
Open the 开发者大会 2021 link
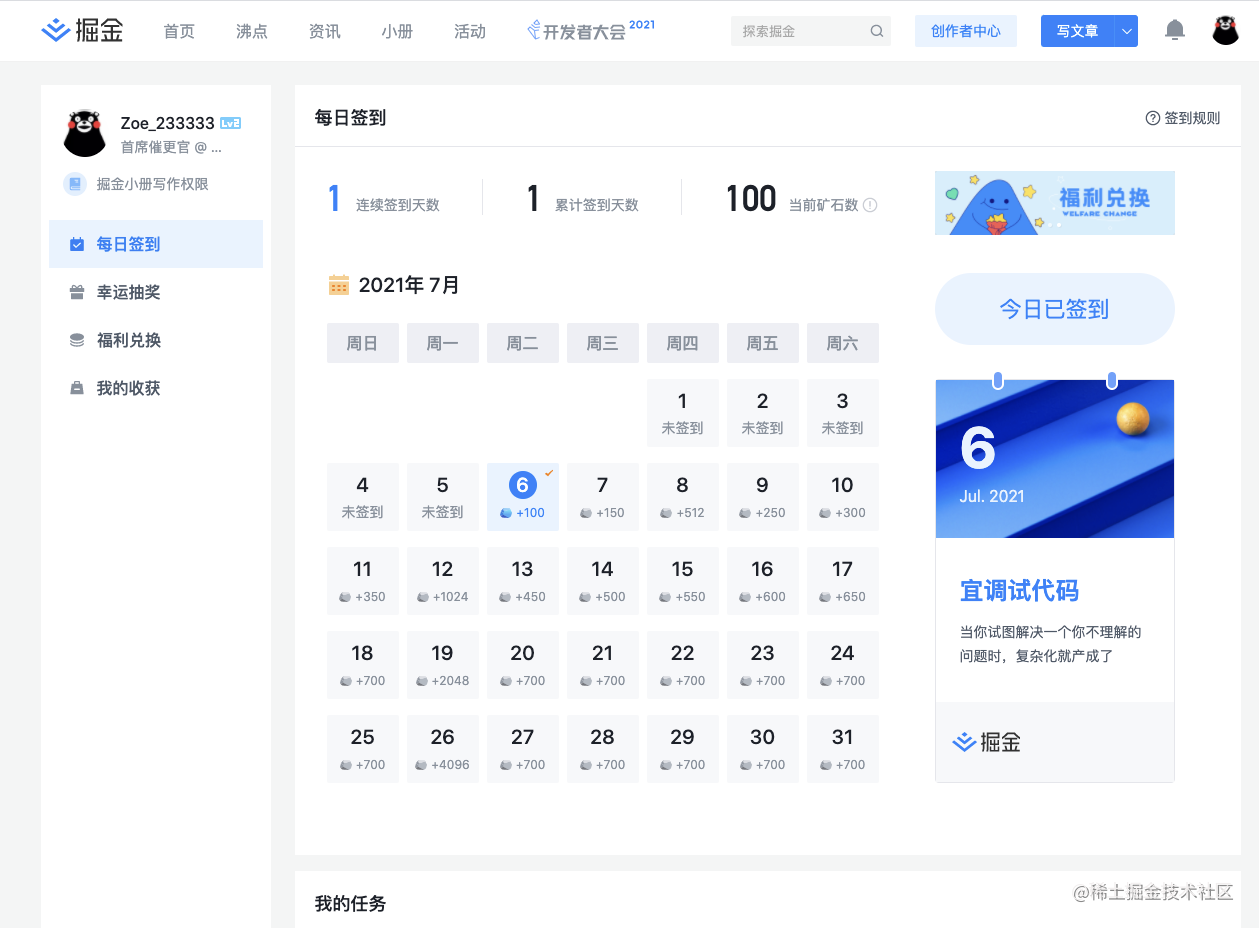[591, 30]
